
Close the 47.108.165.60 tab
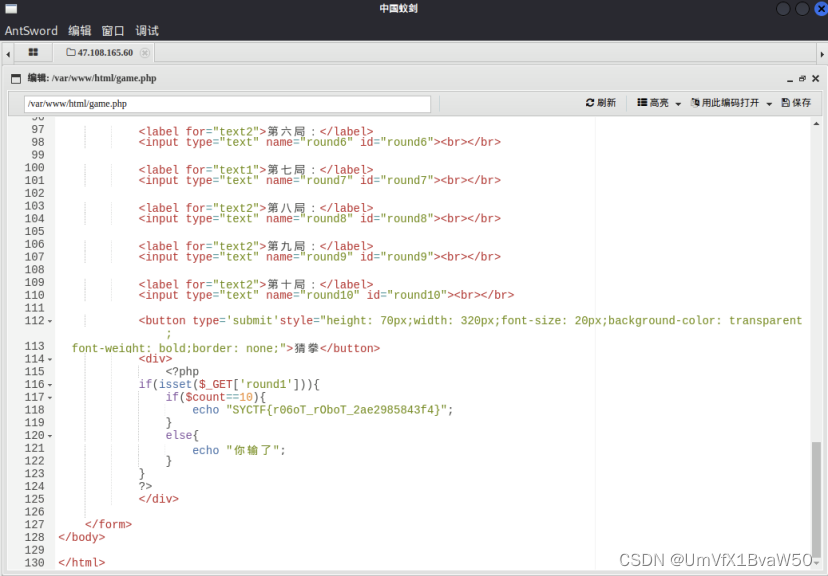click(x=145, y=53)
